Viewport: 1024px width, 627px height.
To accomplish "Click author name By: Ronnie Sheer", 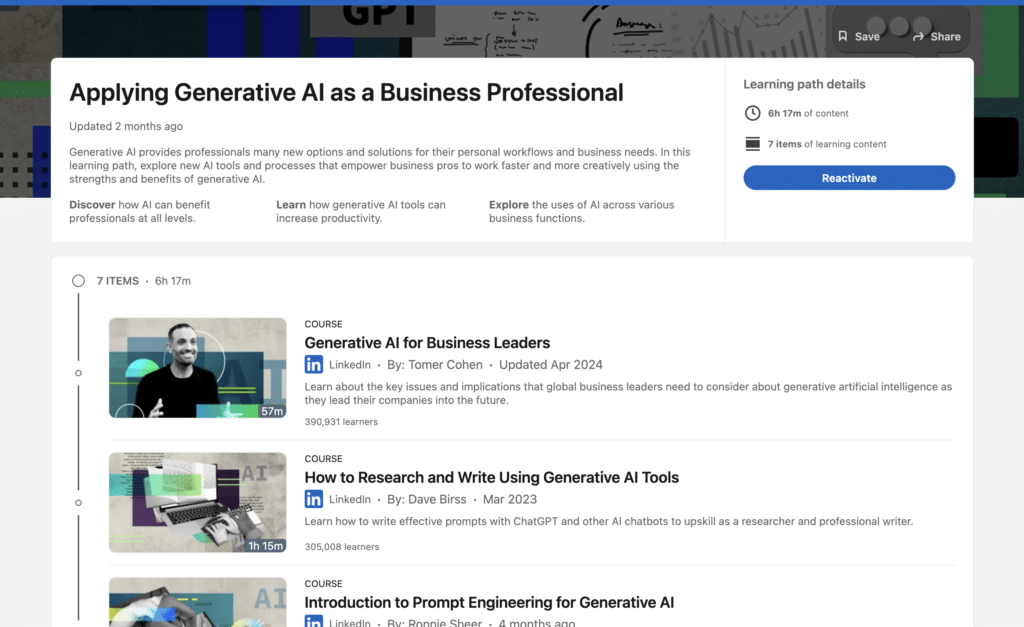I will coord(434,622).
